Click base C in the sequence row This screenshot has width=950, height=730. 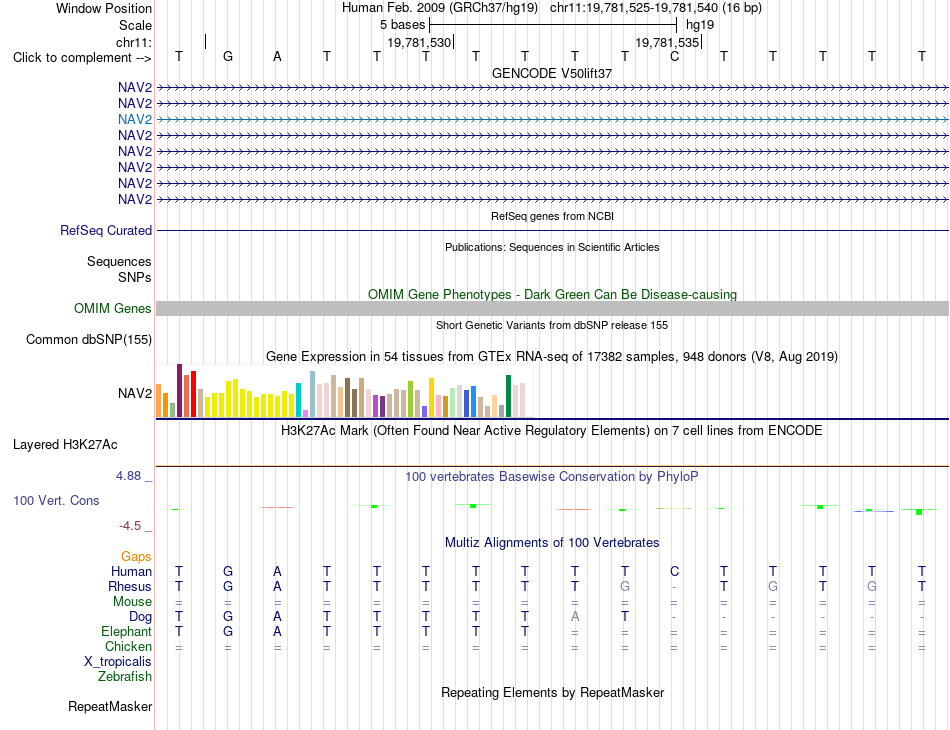(674, 56)
